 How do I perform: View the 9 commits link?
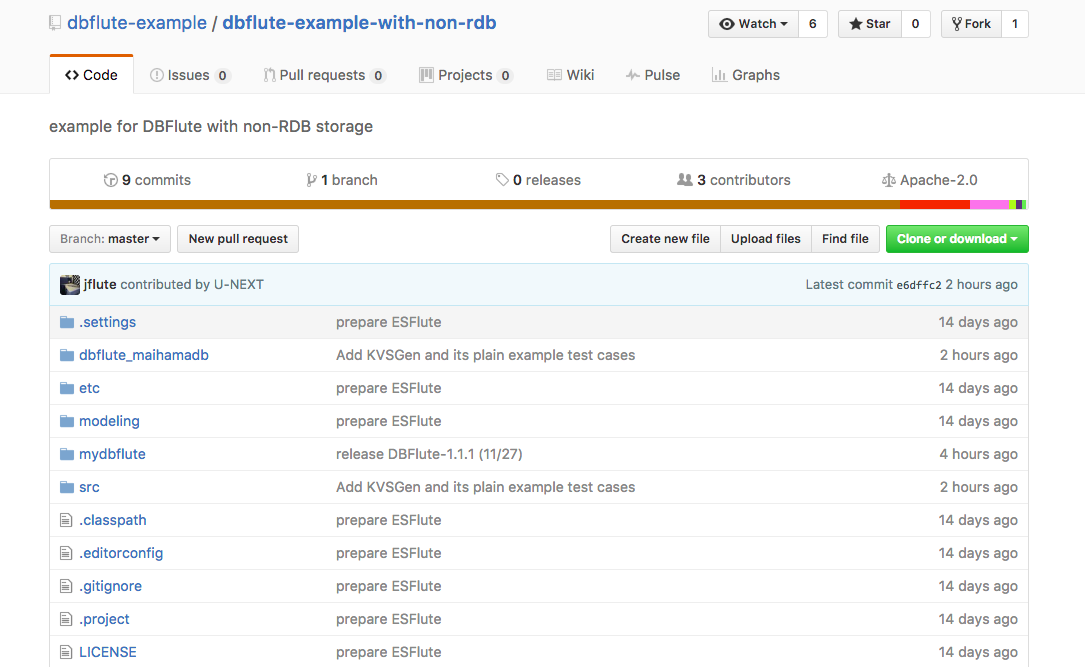(x=147, y=180)
